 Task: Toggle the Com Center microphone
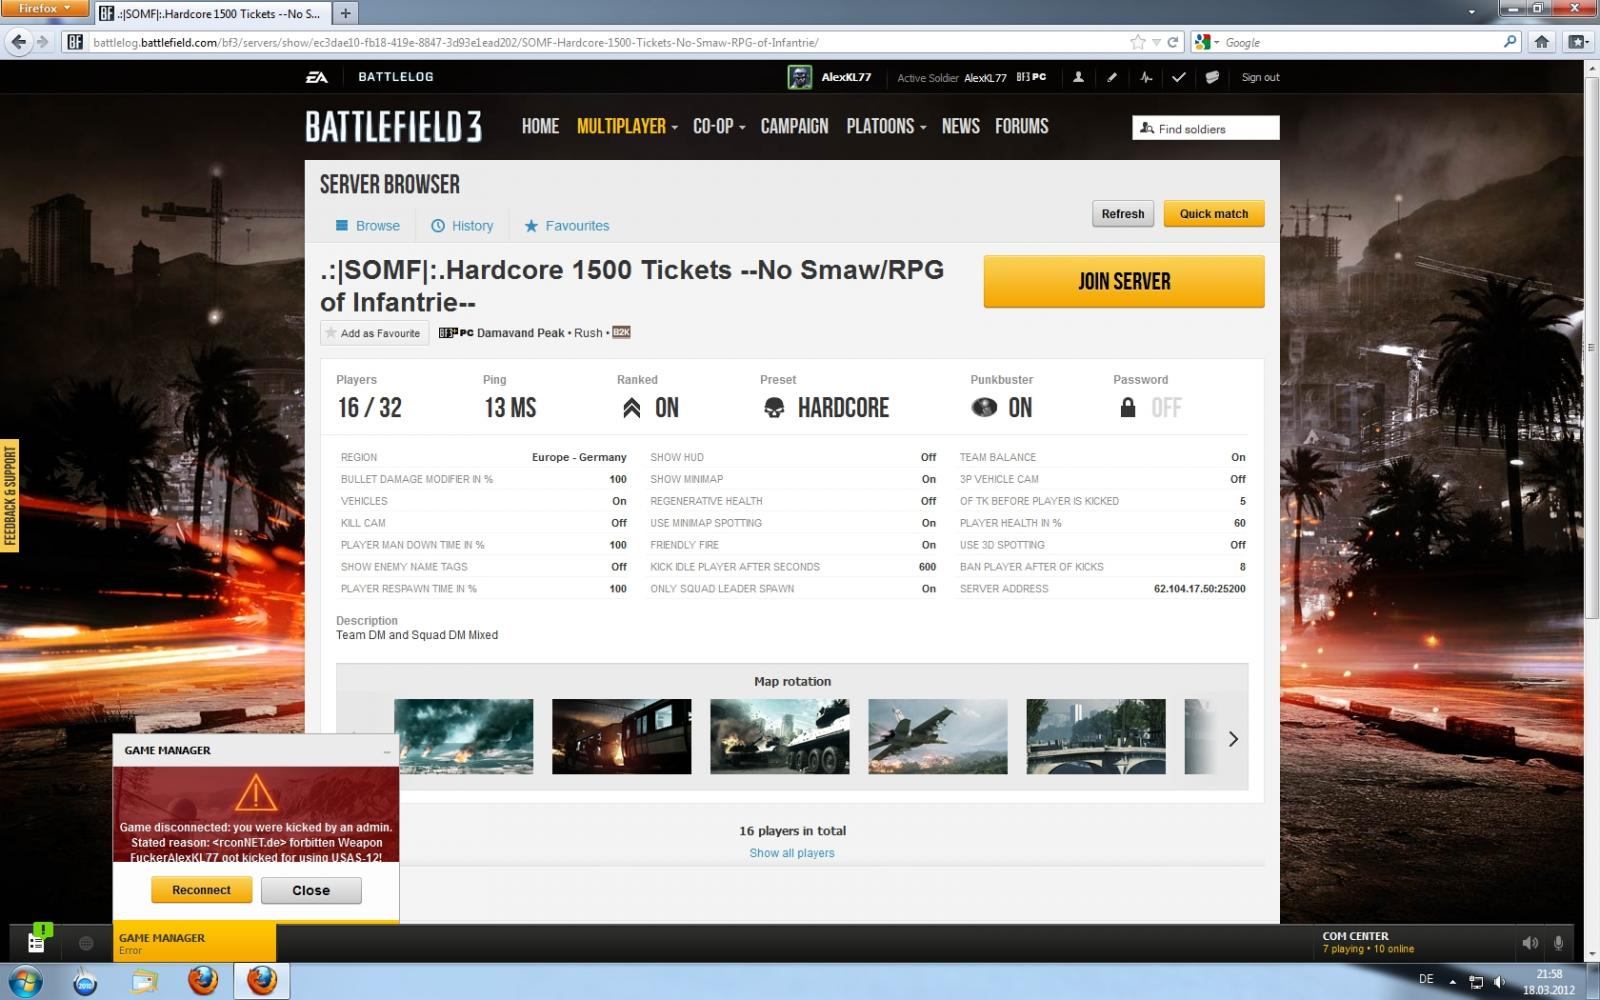click(x=1558, y=943)
